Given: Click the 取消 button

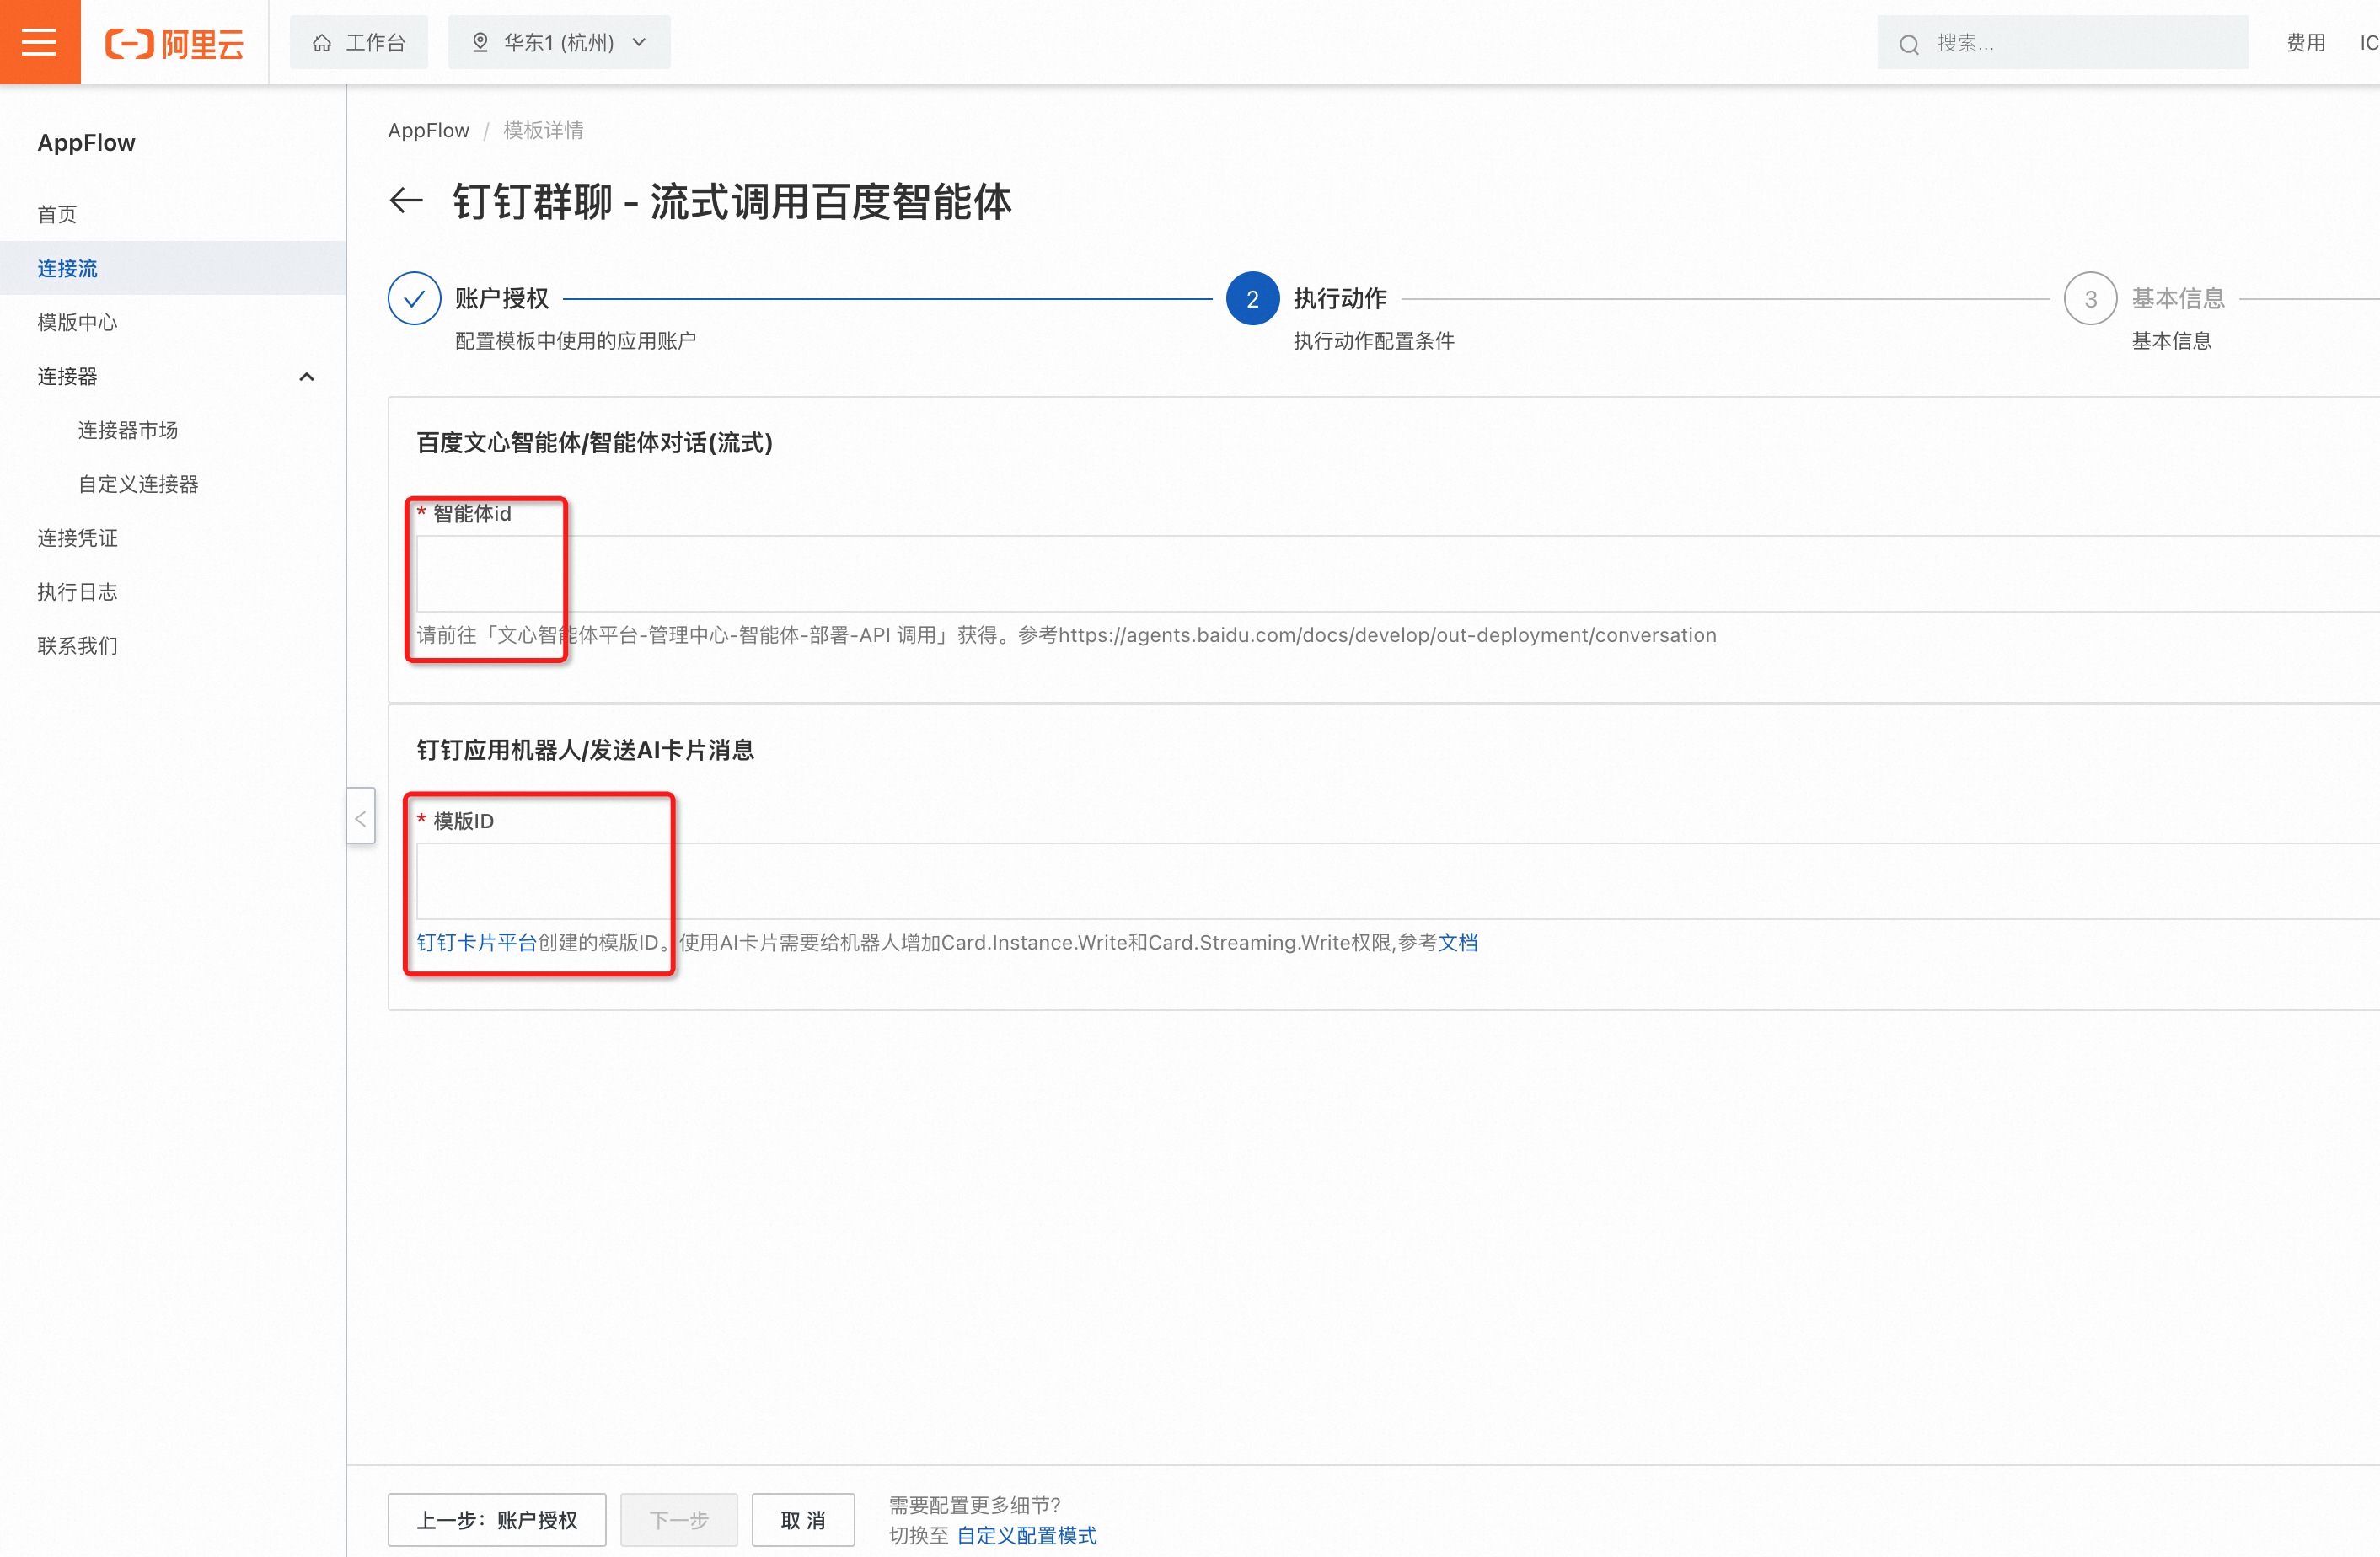Looking at the screenshot, I should pyautogui.click(x=803, y=1519).
